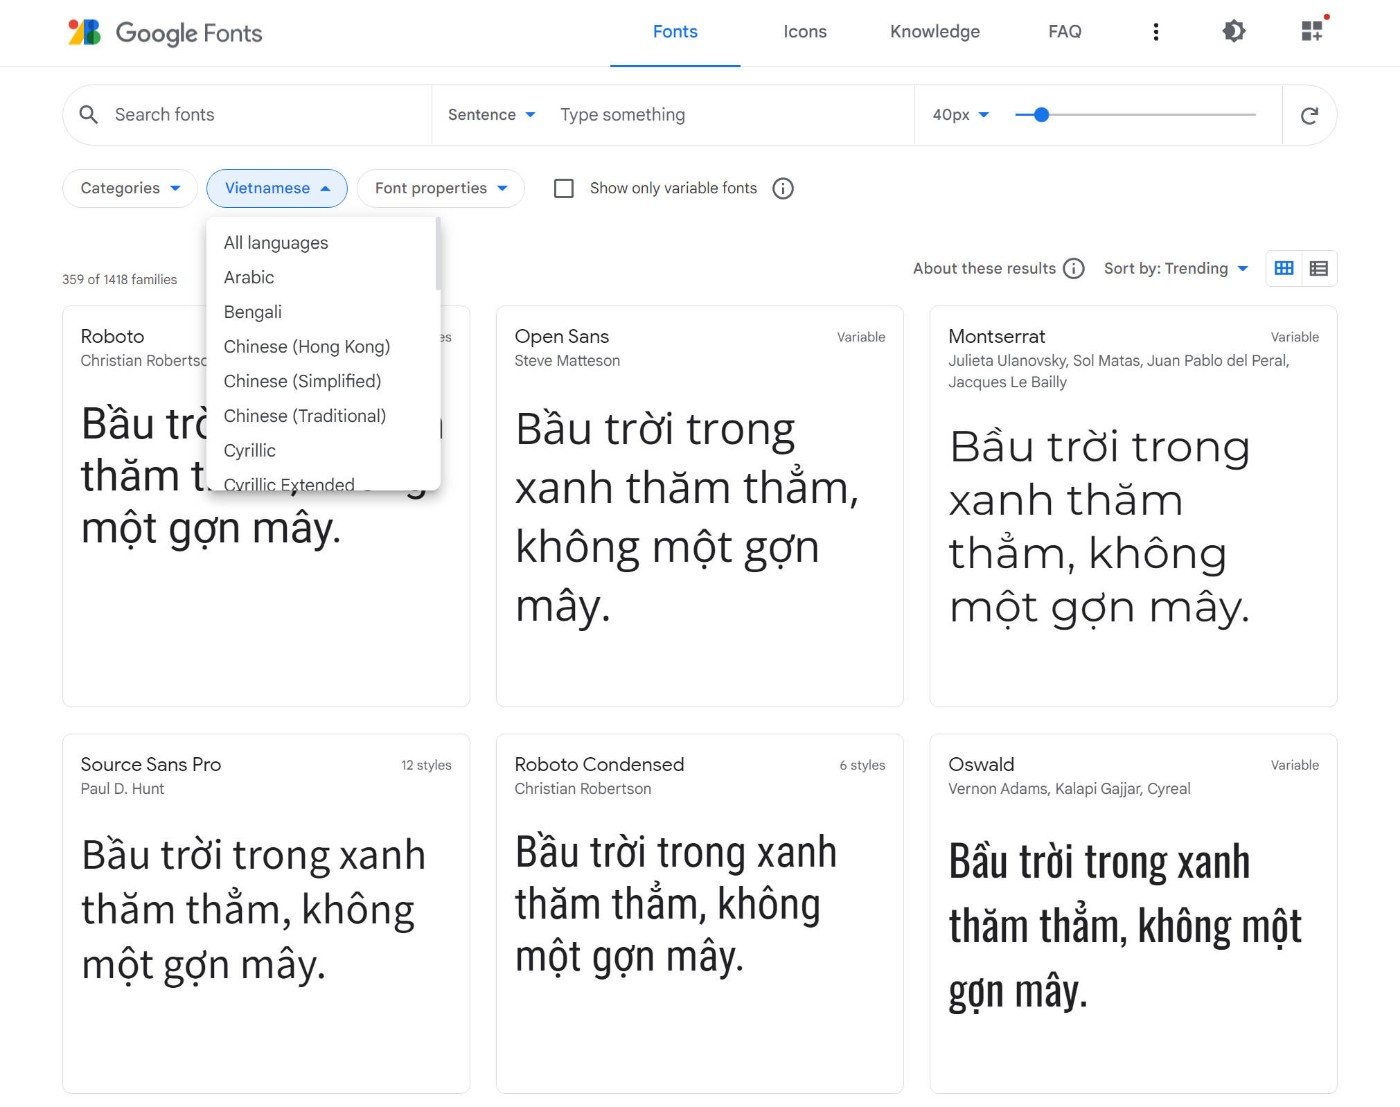The height and width of the screenshot is (1107, 1400).
Task: Open the Categories dropdown
Action: pos(128,188)
